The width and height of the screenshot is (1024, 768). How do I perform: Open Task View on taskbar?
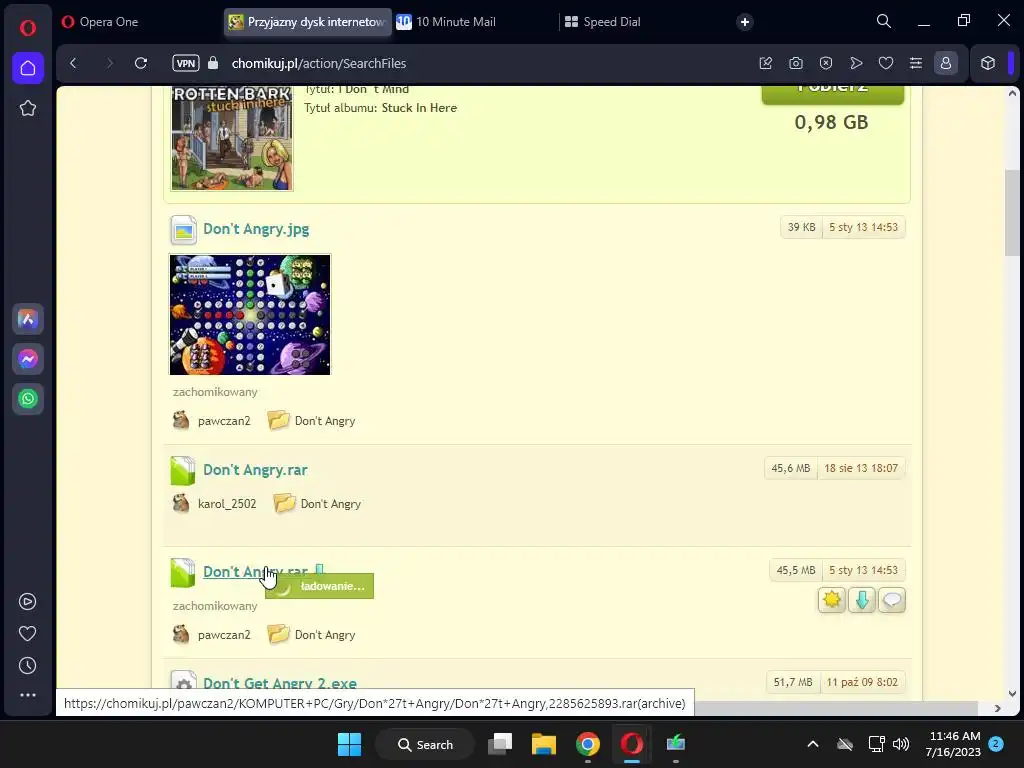pyautogui.click(x=501, y=744)
